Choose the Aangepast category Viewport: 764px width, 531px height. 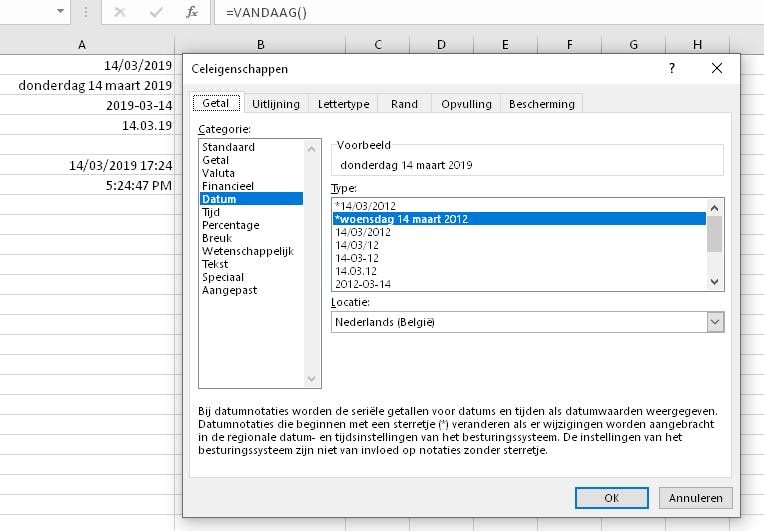[251, 290]
